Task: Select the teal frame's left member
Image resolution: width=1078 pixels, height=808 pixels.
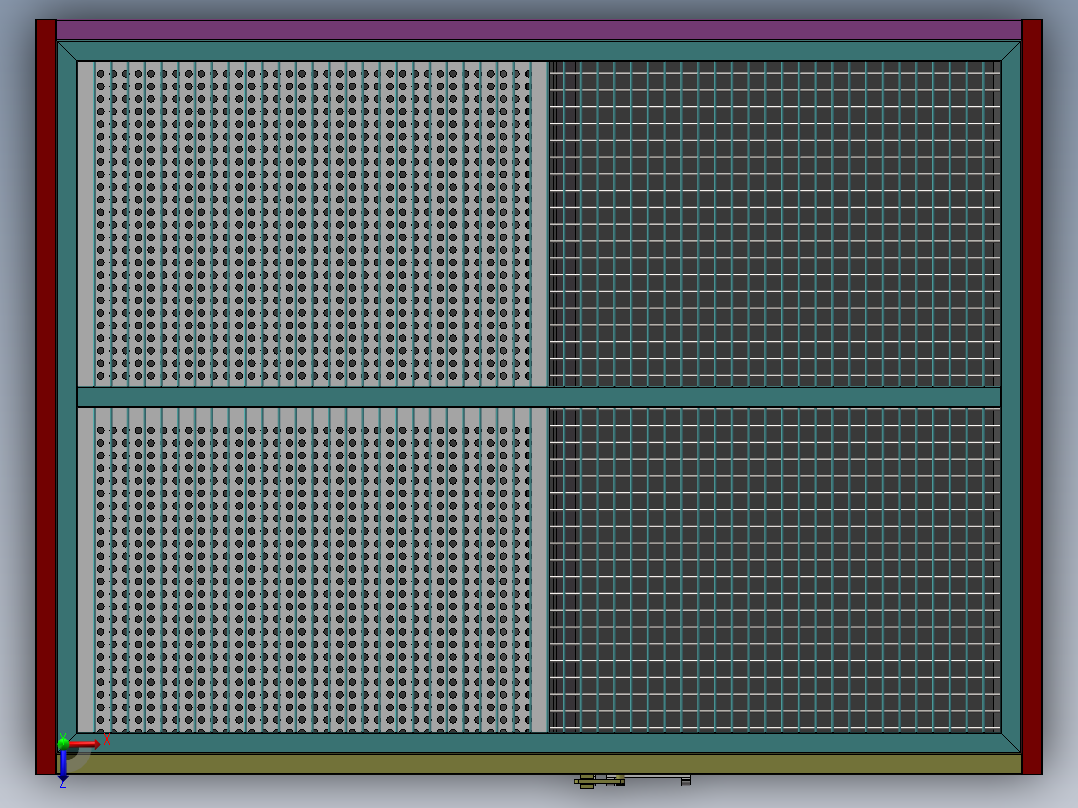Action: coord(67,397)
